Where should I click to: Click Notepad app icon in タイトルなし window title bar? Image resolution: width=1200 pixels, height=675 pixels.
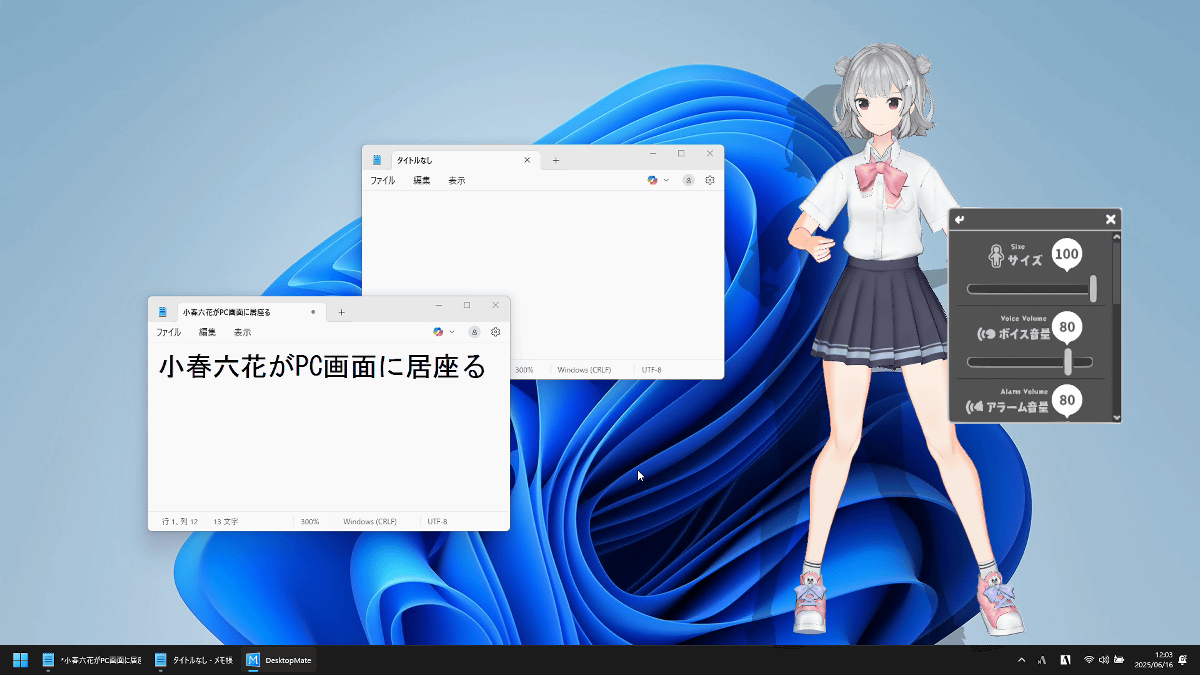point(377,160)
